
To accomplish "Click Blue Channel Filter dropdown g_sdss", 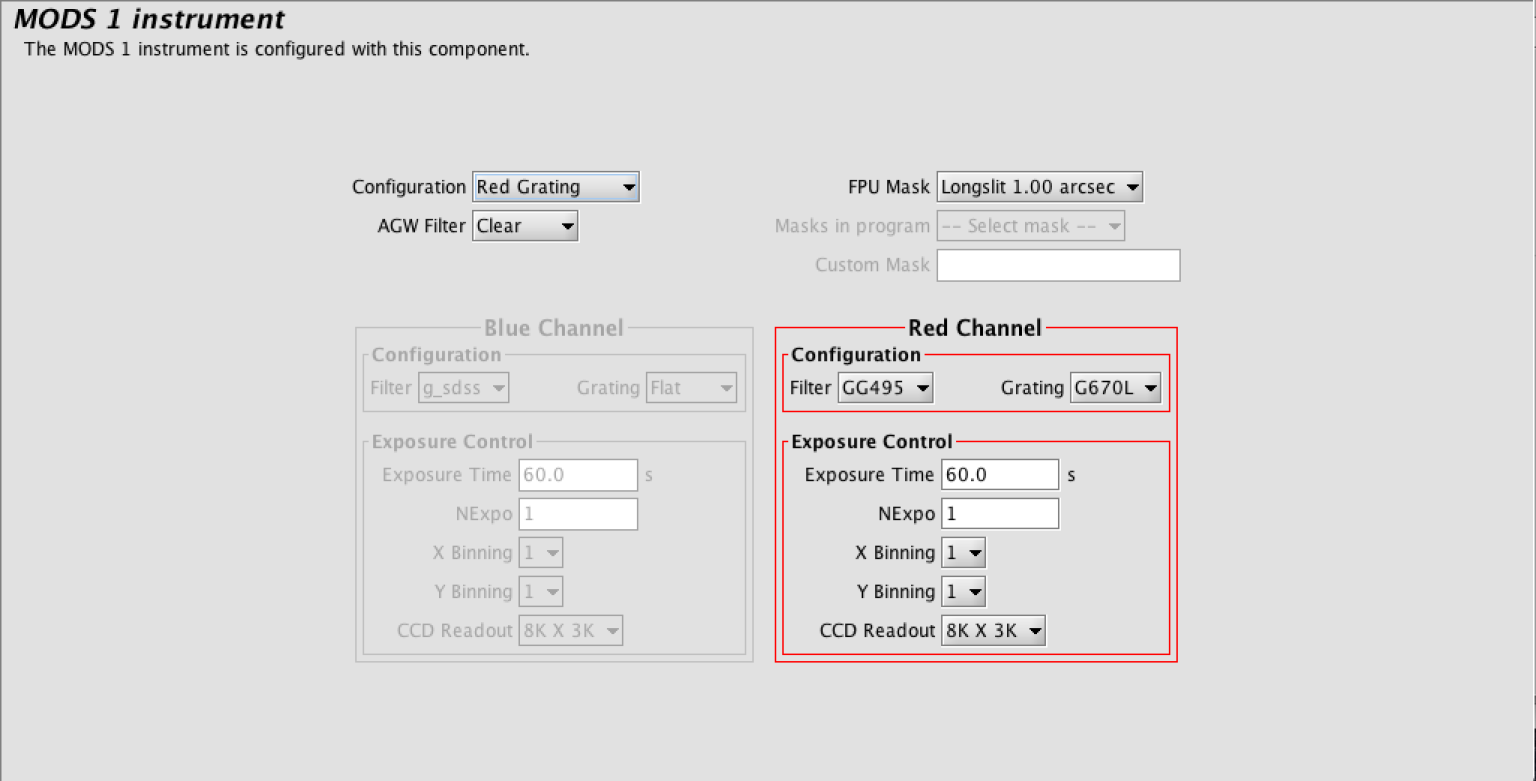I will pyautogui.click(x=463, y=388).
